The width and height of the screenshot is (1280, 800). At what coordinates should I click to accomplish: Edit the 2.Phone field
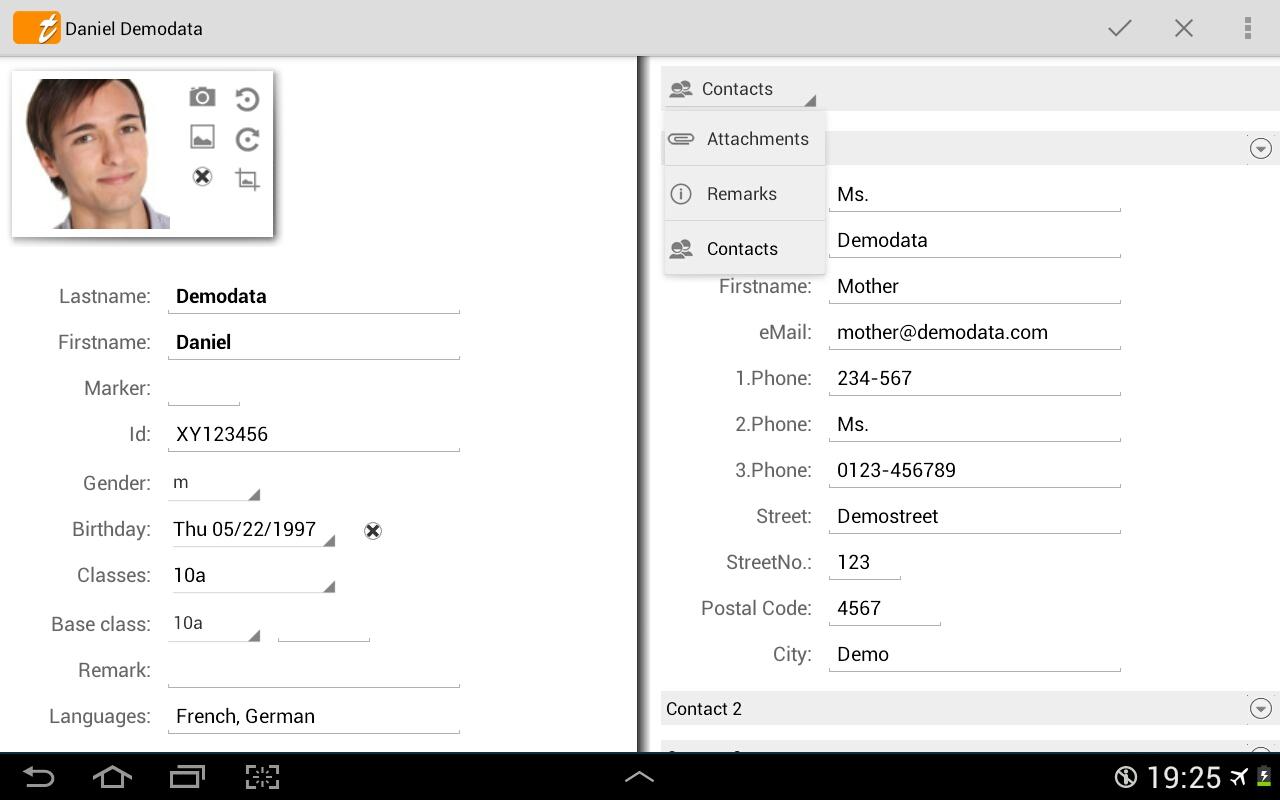point(975,424)
